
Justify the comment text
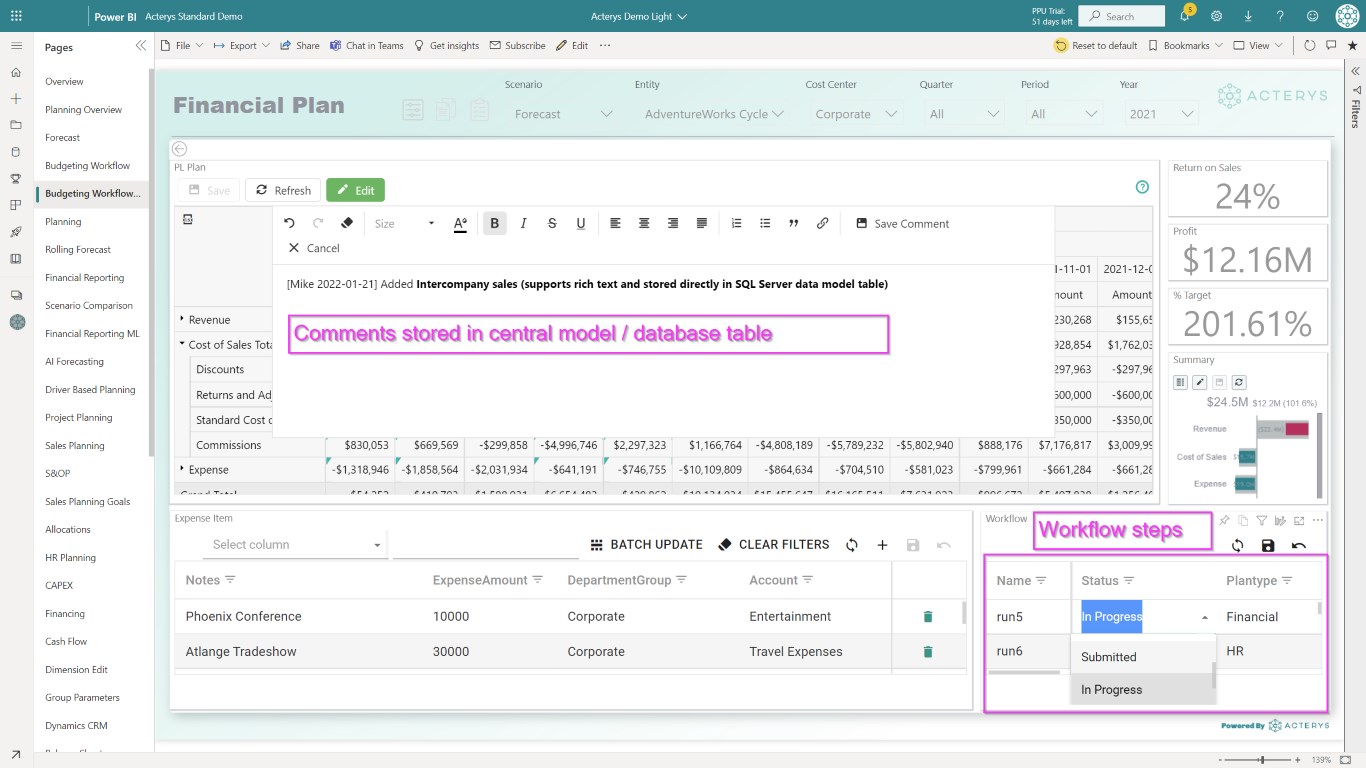tap(702, 224)
